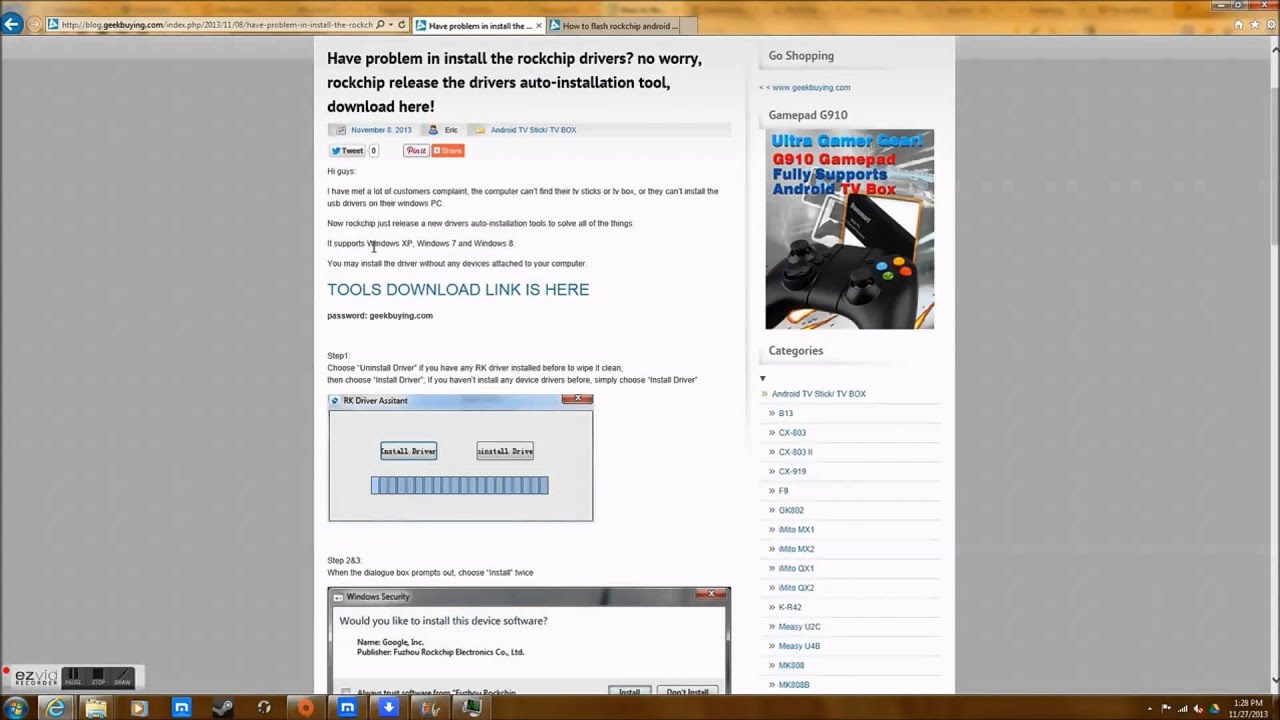Click the greyed Forward arrow button
The width and height of the screenshot is (1280, 720).
[35, 25]
